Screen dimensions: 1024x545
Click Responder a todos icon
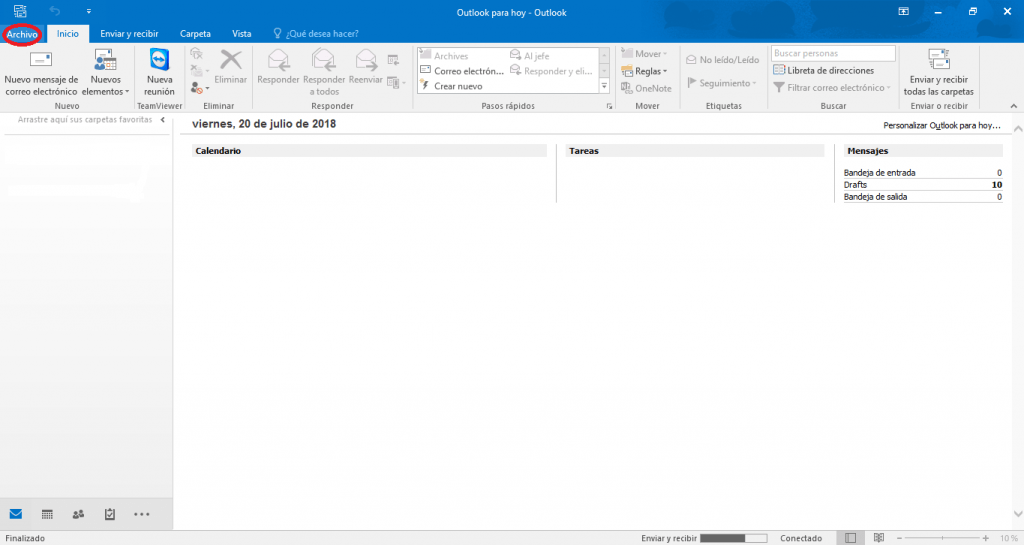pyautogui.click(x=324, y=72)
